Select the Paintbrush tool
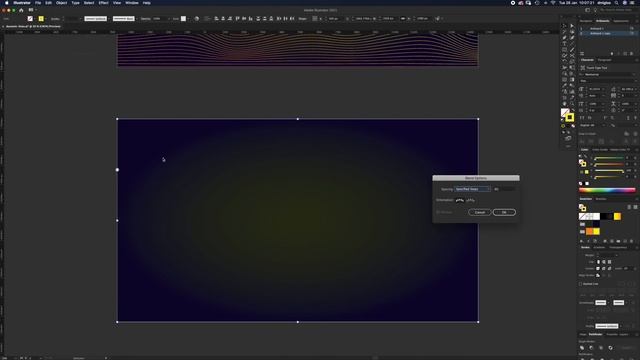The width and height of the screenshot is (640, 360). pyautogui.click(x=572, y=49)
